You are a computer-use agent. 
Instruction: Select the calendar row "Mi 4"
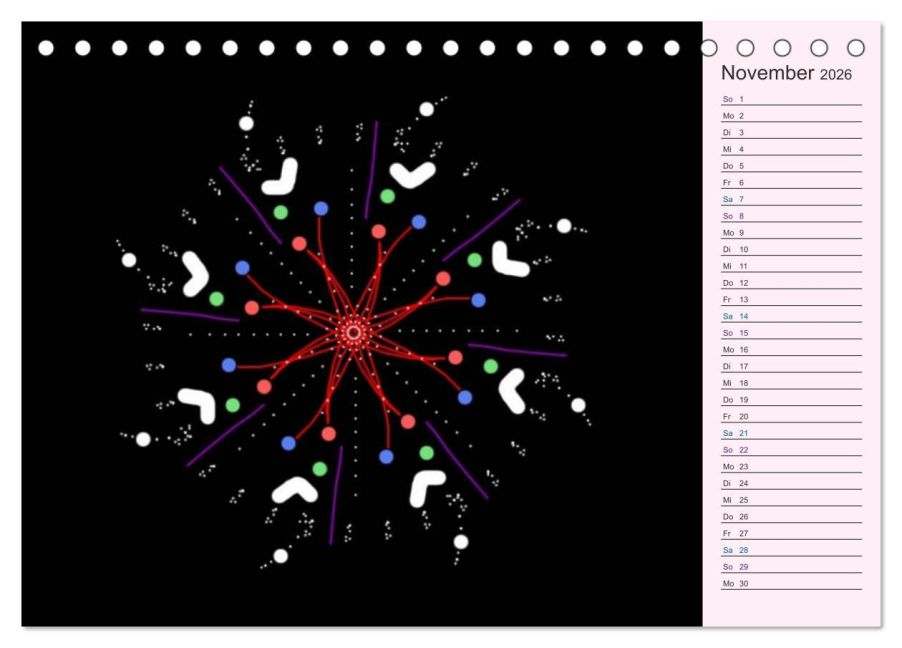click(792, 149)
